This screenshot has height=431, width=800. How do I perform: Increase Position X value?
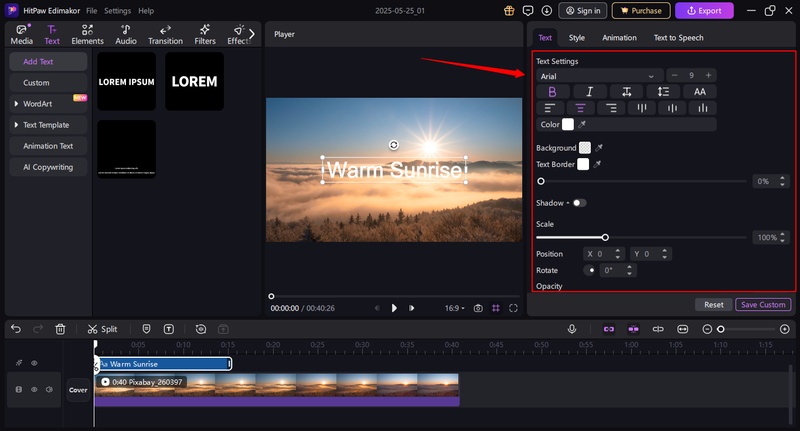tap(618, 251)
